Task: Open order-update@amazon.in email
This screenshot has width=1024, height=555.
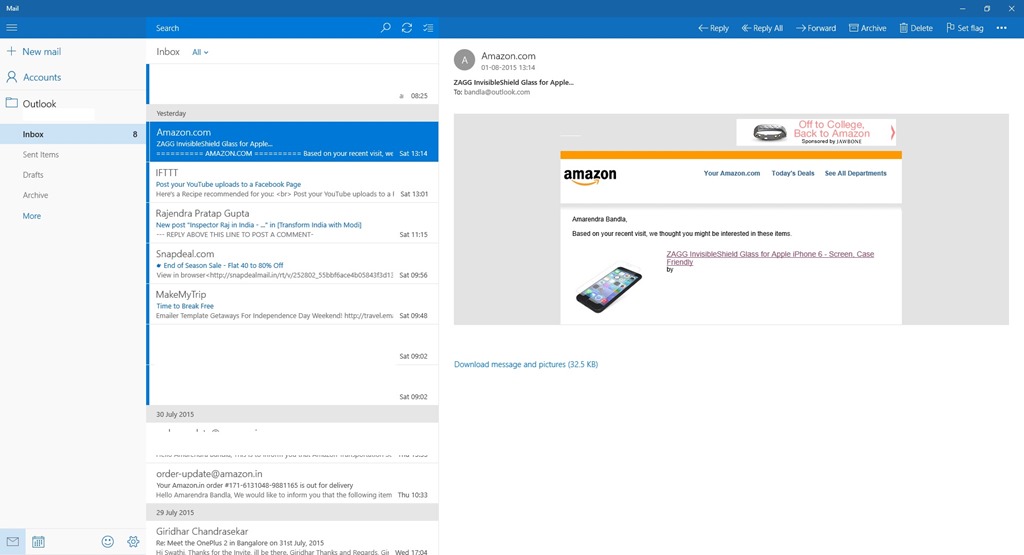Action: [x=293, y=483]
